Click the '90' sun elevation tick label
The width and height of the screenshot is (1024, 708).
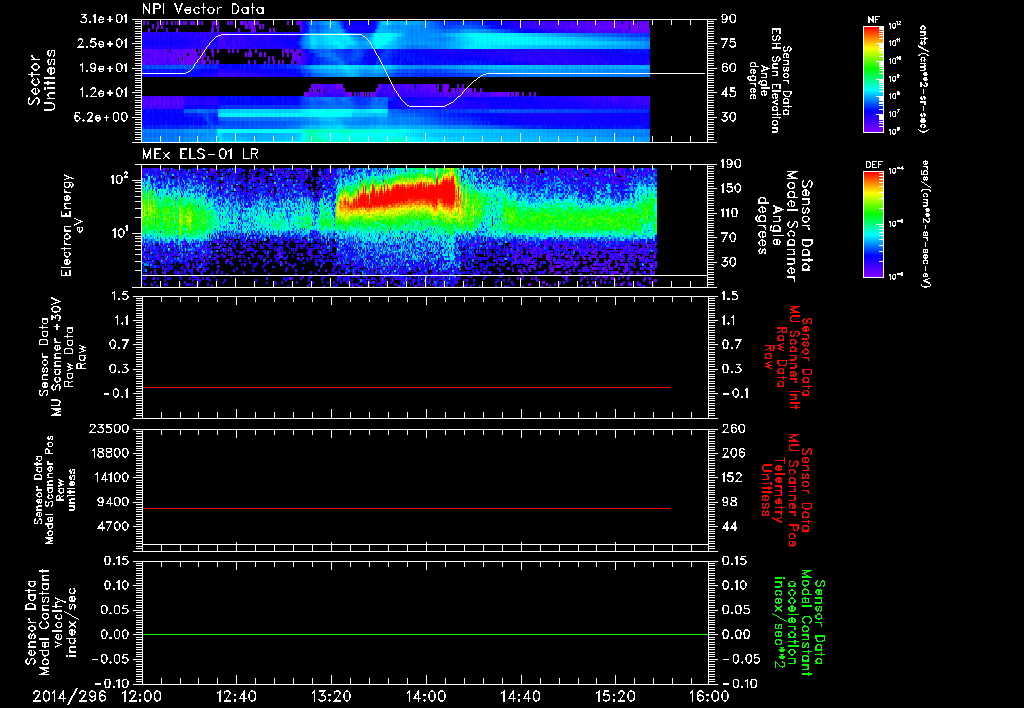point(728,18)
